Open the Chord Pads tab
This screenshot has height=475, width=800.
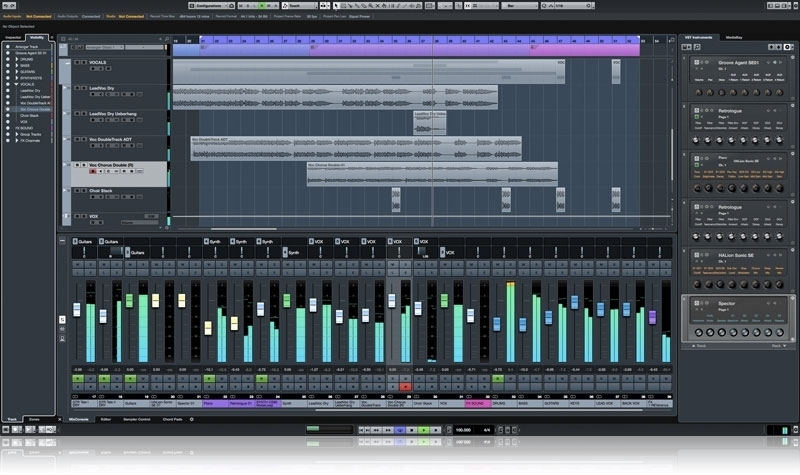point(173,419)
